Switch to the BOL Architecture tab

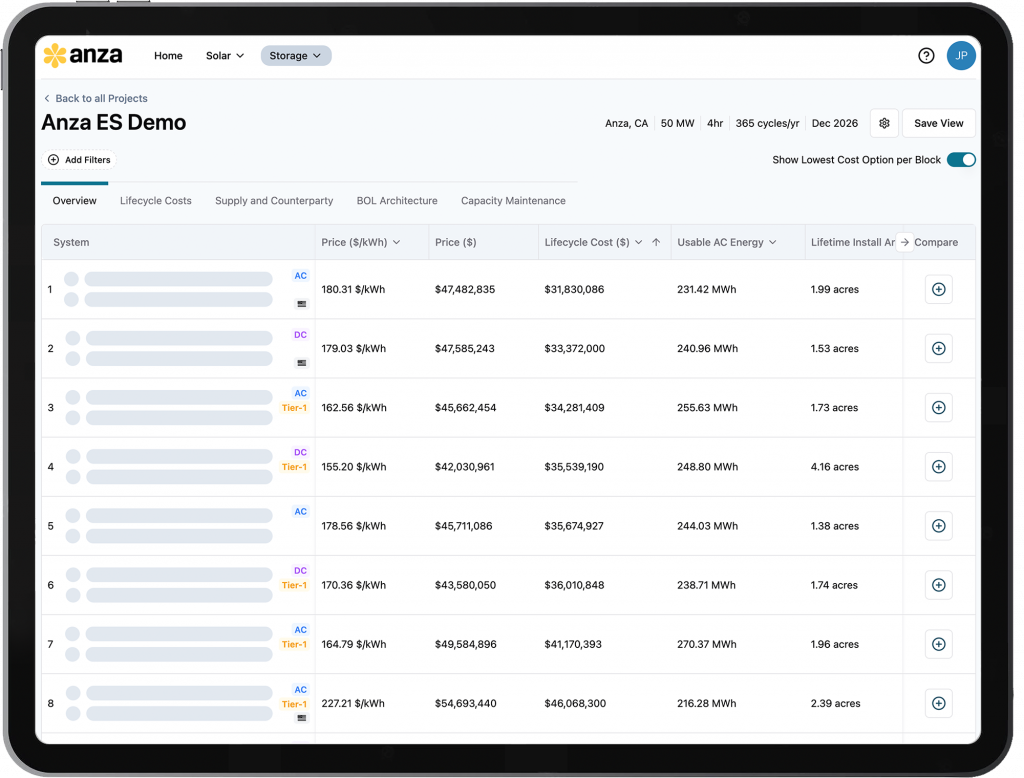pos(397,201)
